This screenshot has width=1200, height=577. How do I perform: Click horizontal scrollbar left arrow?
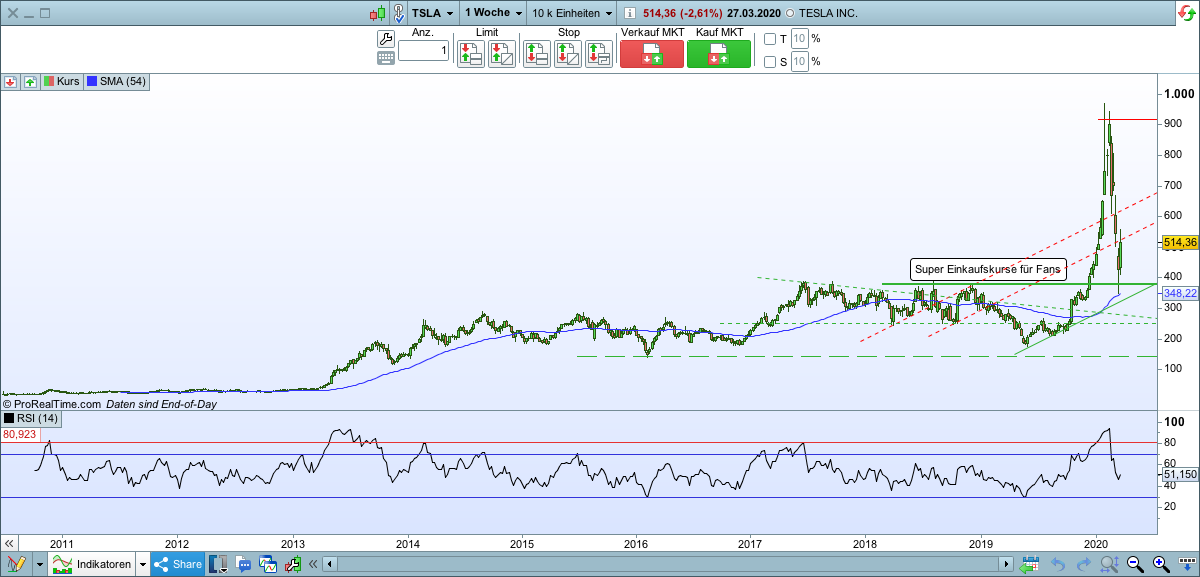[x=329, y=564]
